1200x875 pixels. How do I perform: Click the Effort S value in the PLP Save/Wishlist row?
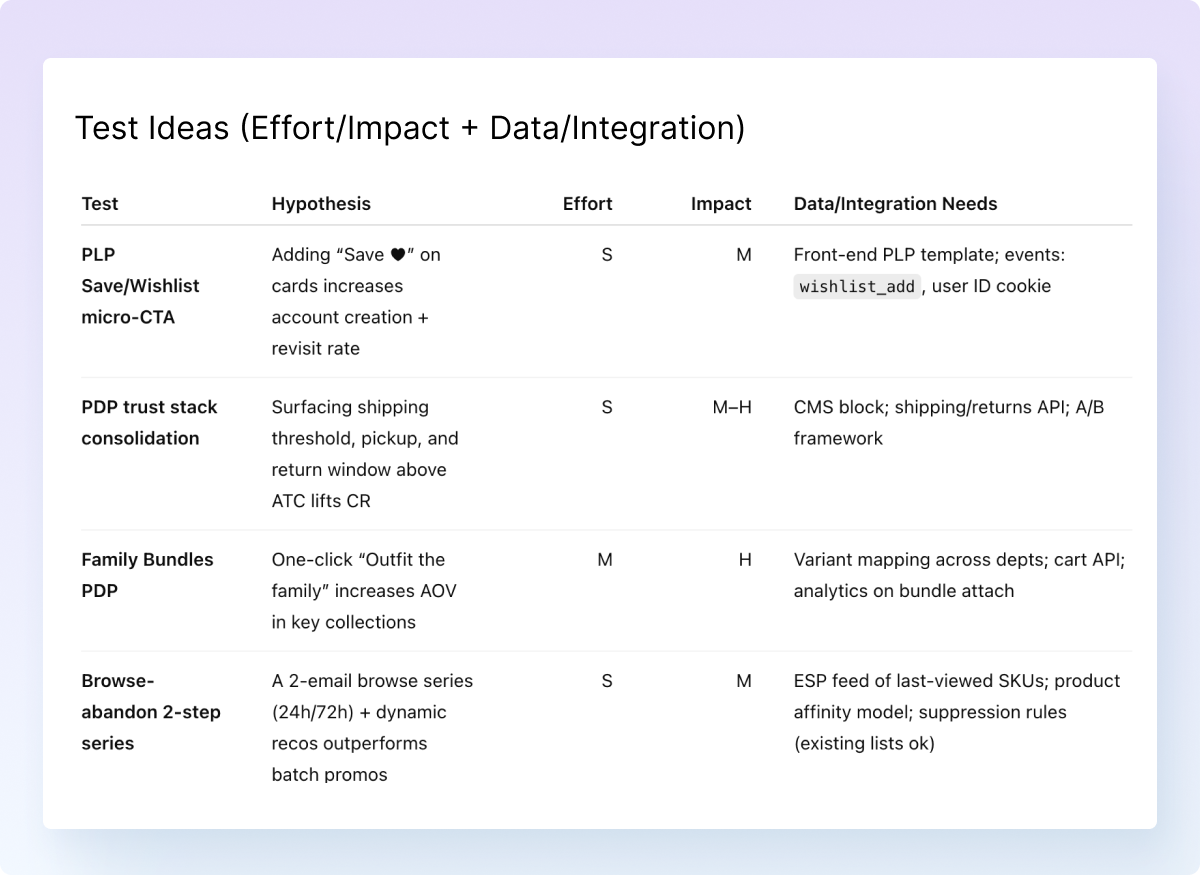pos(606,255)
